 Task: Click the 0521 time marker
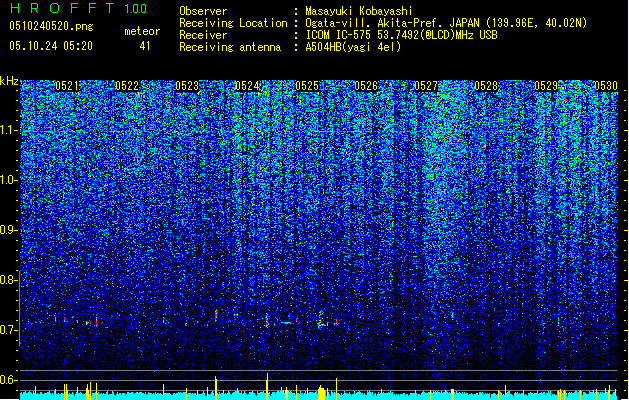coord(67,86)
